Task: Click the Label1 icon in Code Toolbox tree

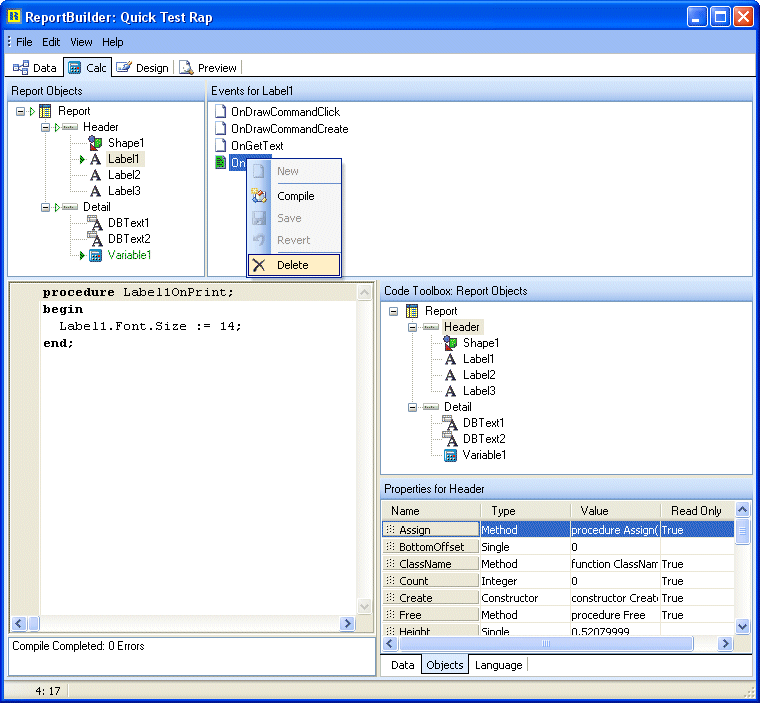Action: (450, 359)
